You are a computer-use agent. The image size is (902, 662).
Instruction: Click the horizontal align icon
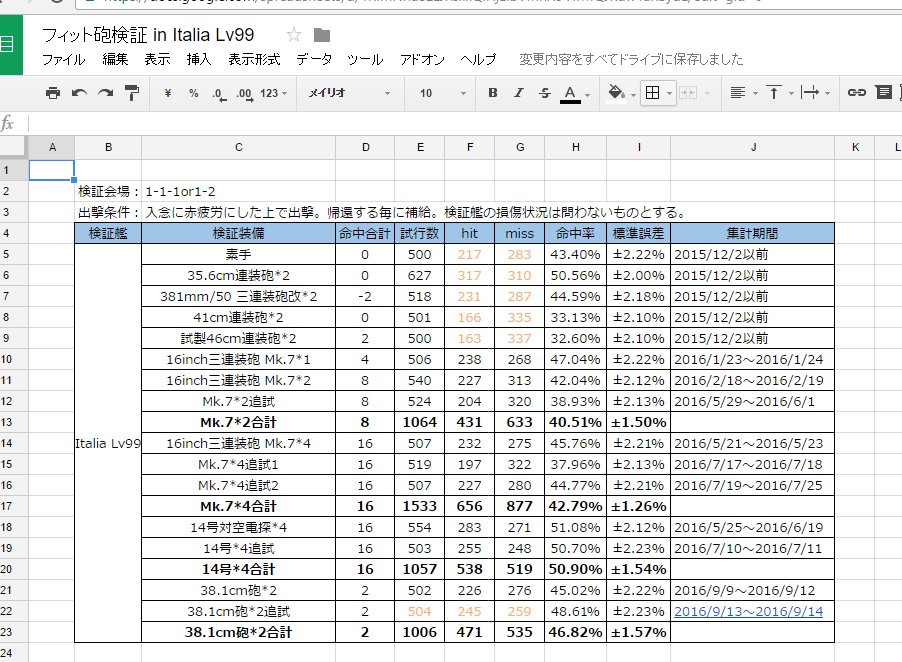[x=737, y=93]
